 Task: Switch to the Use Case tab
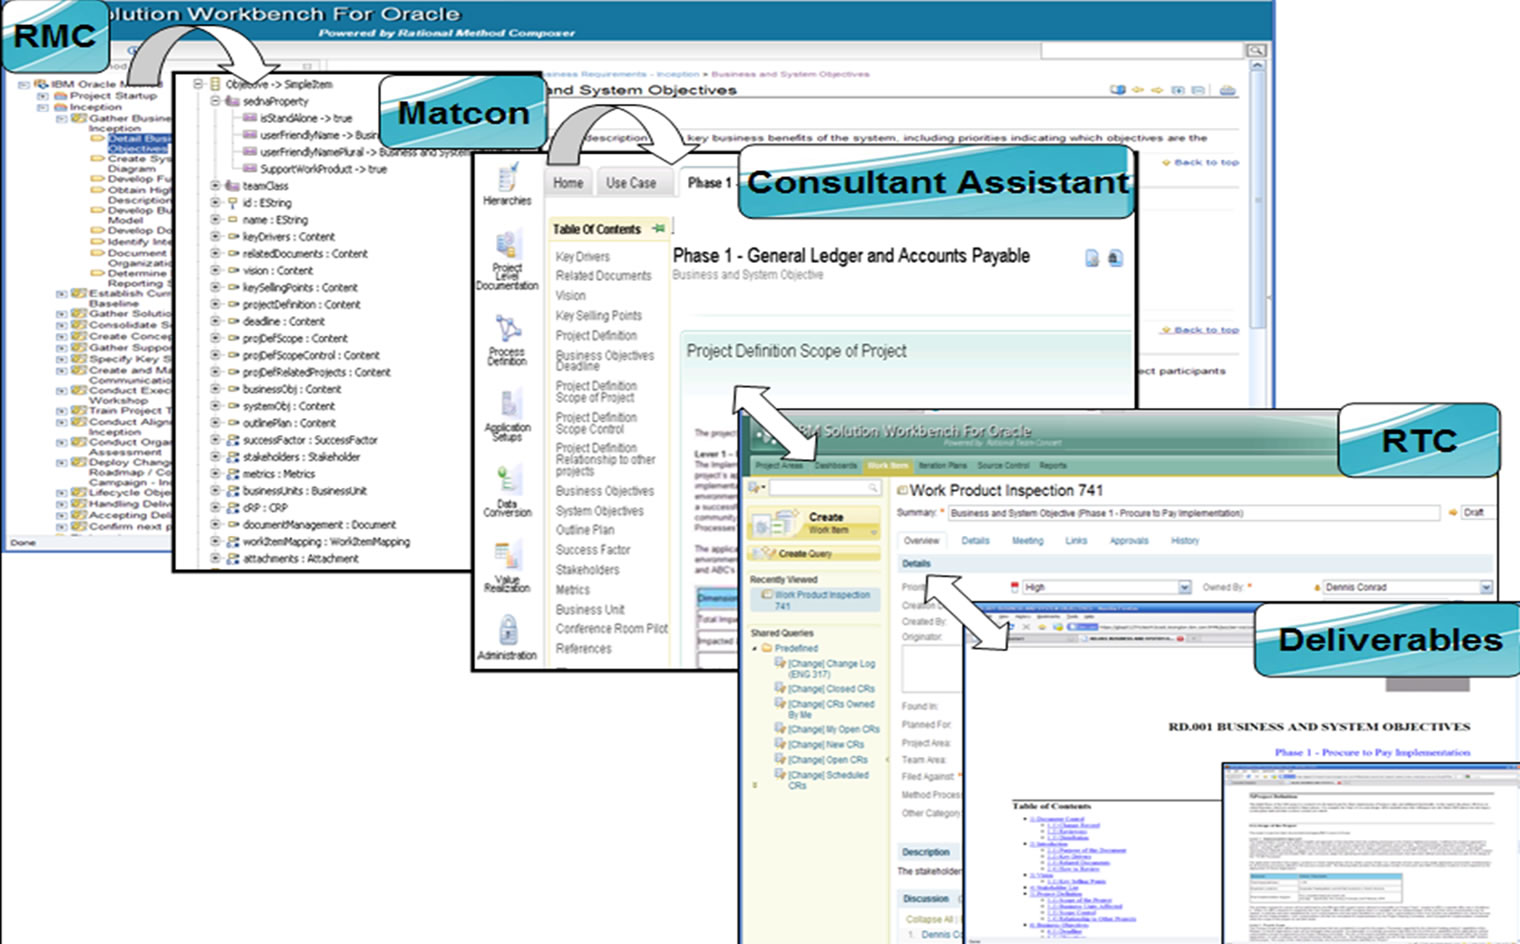tap(630, 183)
